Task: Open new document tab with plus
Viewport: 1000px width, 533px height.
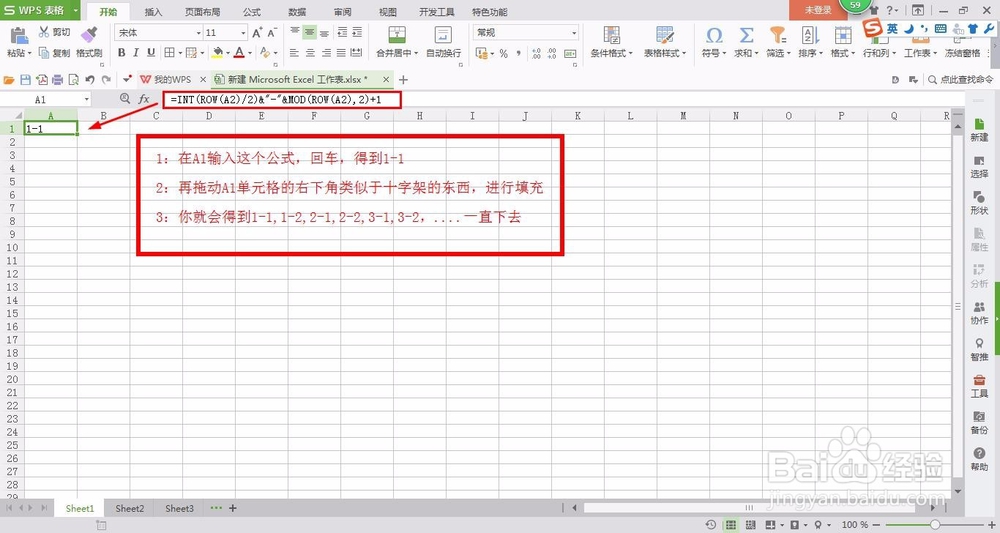Action: pos(403,80)
